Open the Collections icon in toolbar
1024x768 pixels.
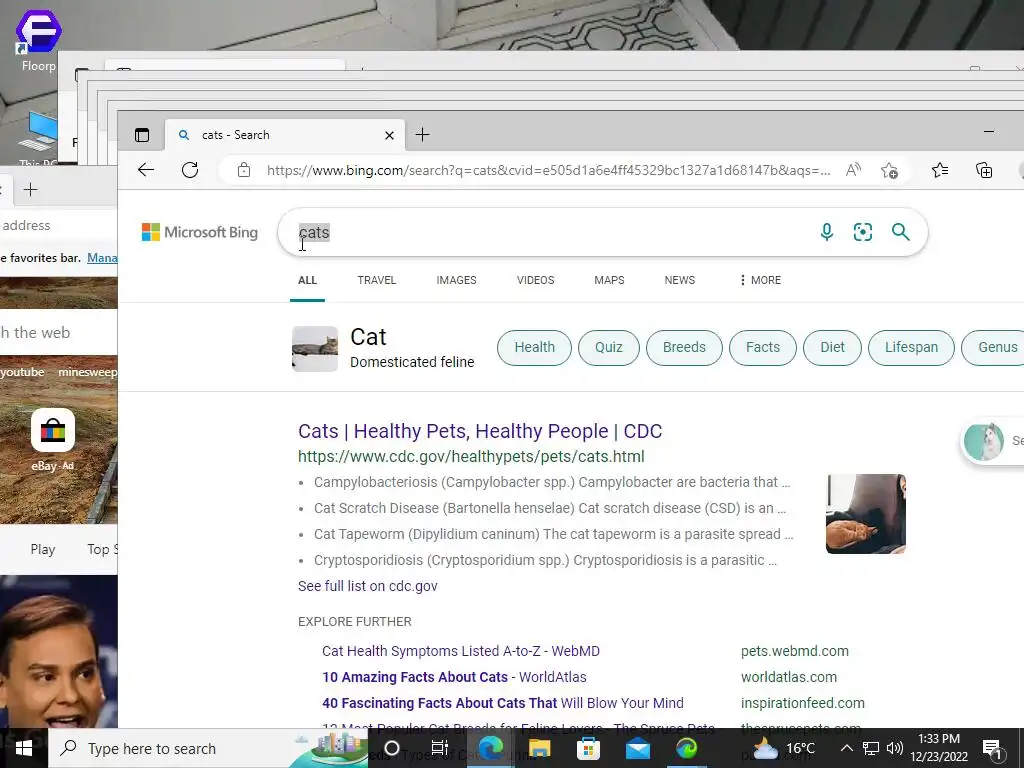984,170
